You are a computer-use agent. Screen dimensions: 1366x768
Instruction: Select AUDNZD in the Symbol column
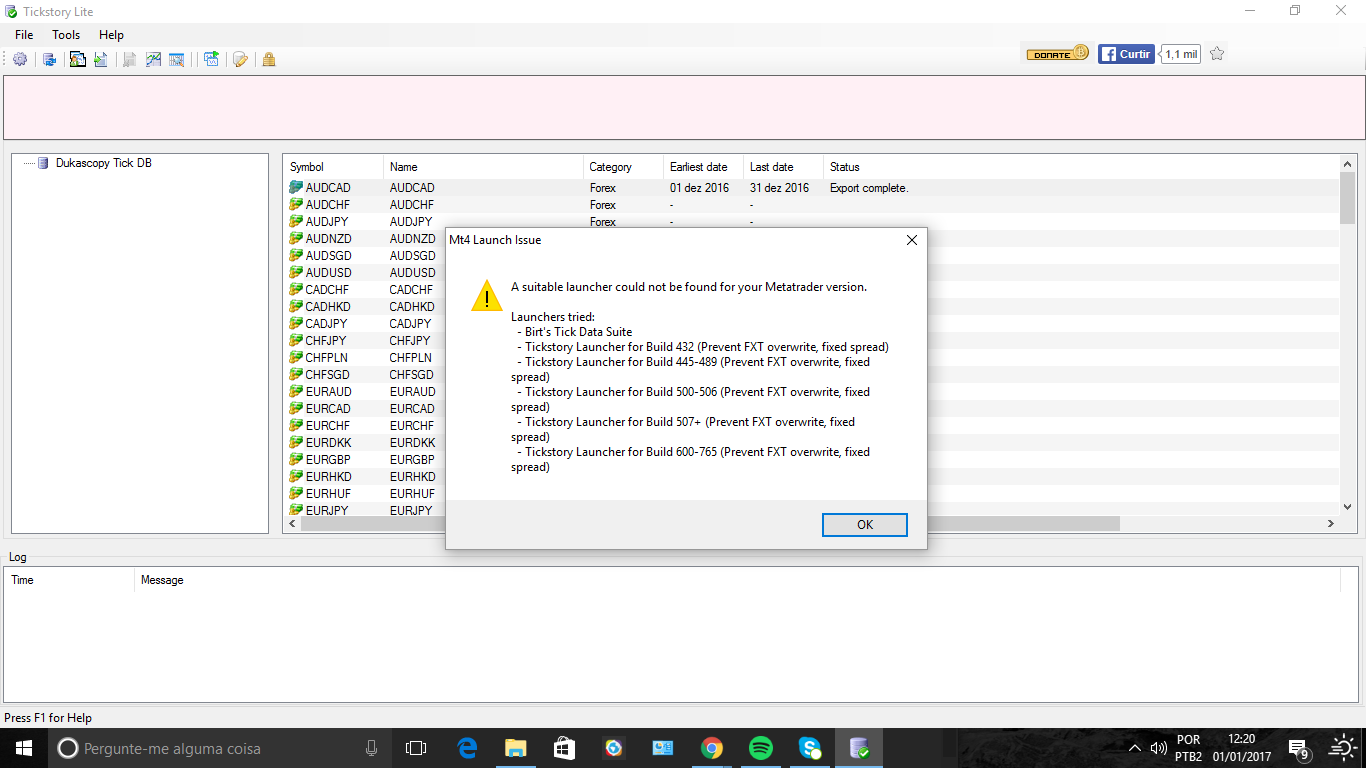pos(328,239)
